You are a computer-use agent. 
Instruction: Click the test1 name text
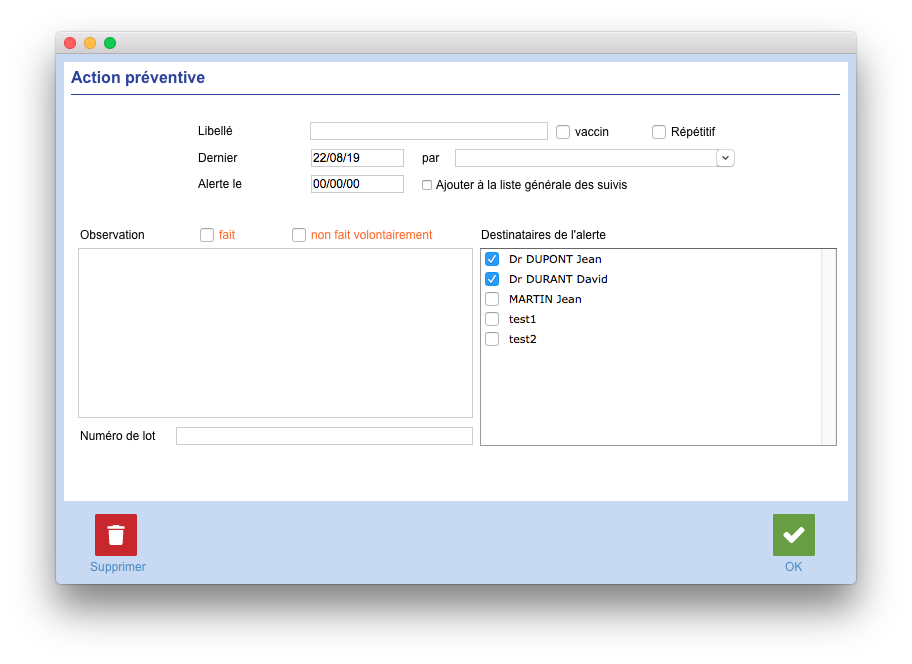point(522,319)
